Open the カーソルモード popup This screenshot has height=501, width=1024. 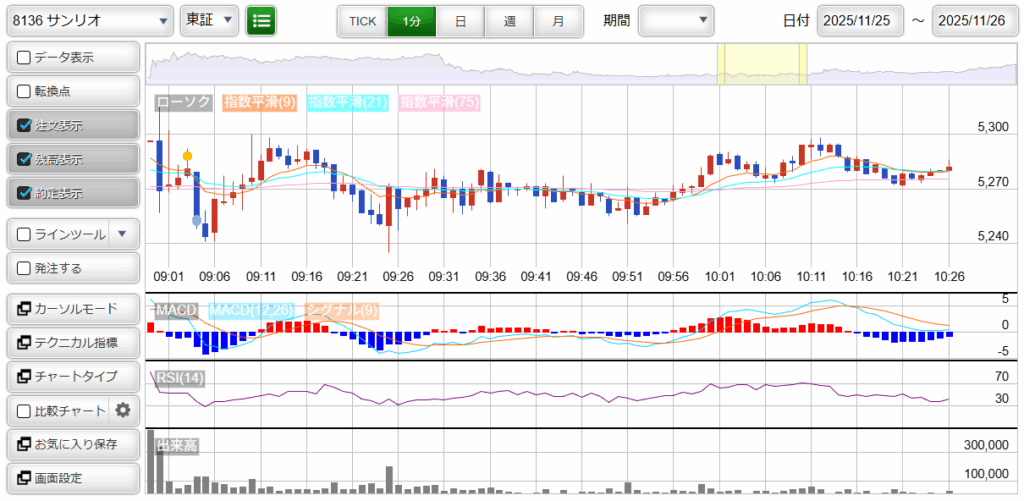point(73,308)
